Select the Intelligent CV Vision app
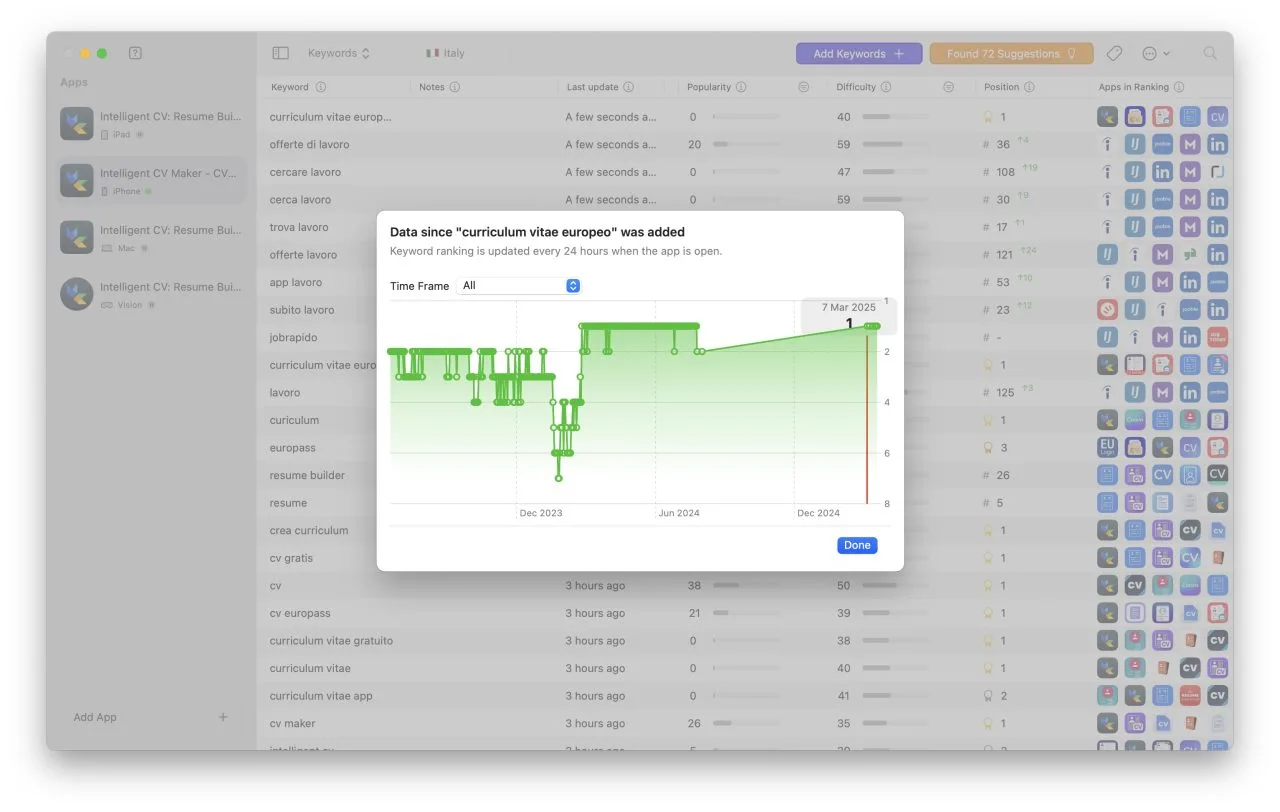The height and width of the screenshot is (812, 1280). [151, 294]
